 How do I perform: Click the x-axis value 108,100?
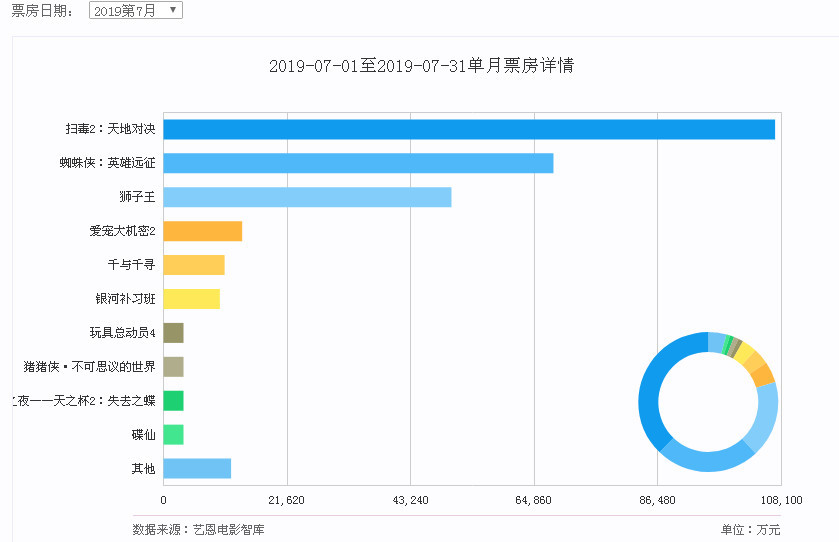point(781,500)
